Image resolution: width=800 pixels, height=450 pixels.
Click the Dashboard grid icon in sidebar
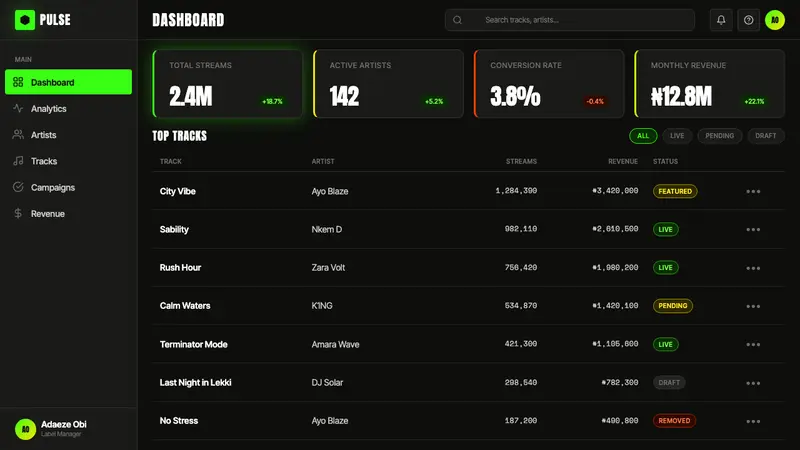tap(18, 82)
